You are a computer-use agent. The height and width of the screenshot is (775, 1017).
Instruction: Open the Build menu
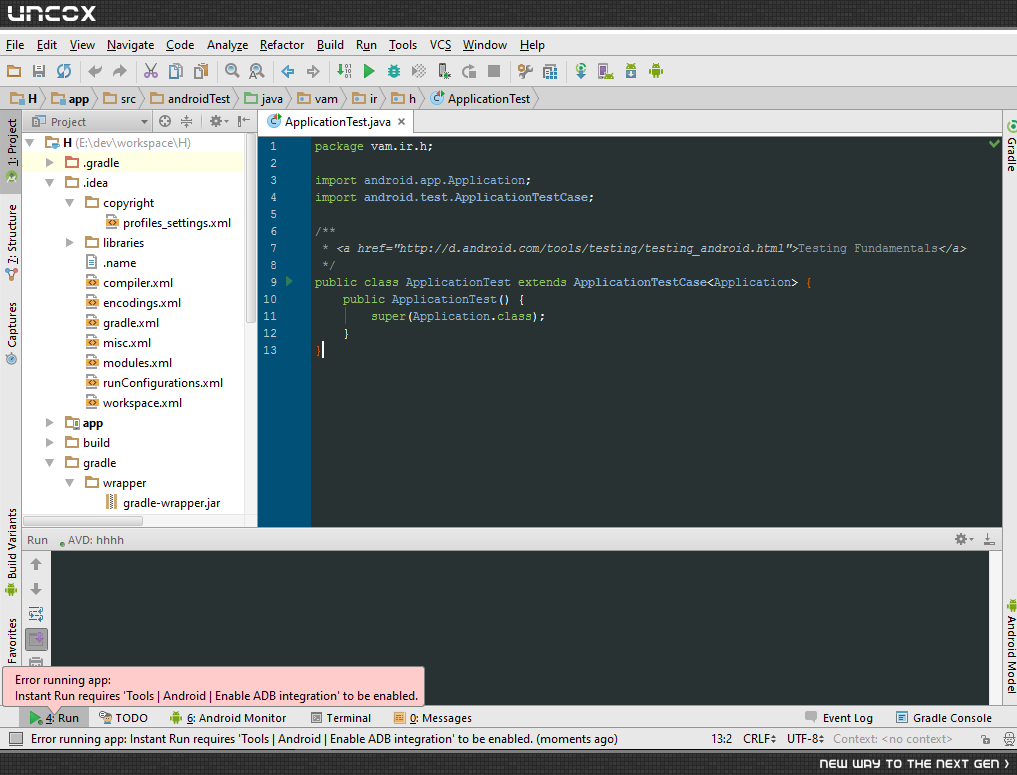click(x=330, y=45)
